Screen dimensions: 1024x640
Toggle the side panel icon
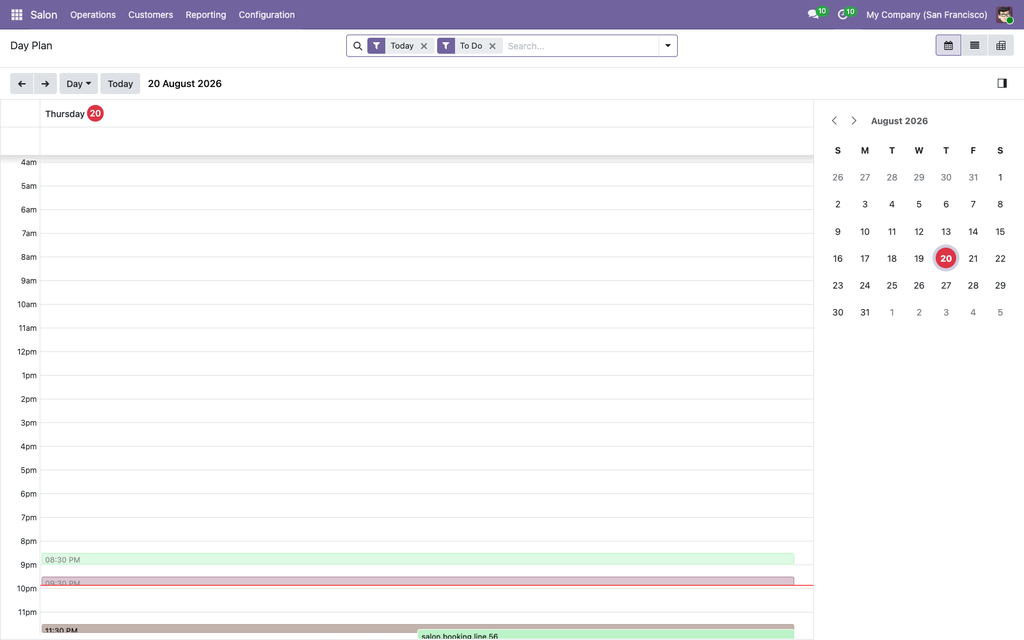(1002, 83)
